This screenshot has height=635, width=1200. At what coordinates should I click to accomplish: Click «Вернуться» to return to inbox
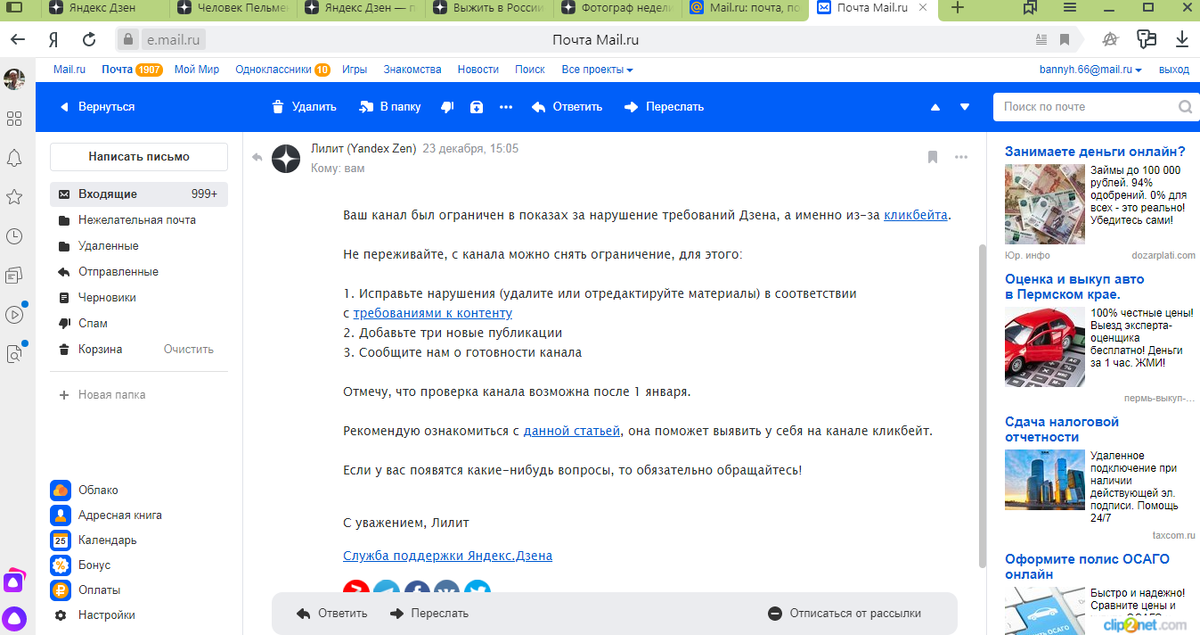[96, 107]
